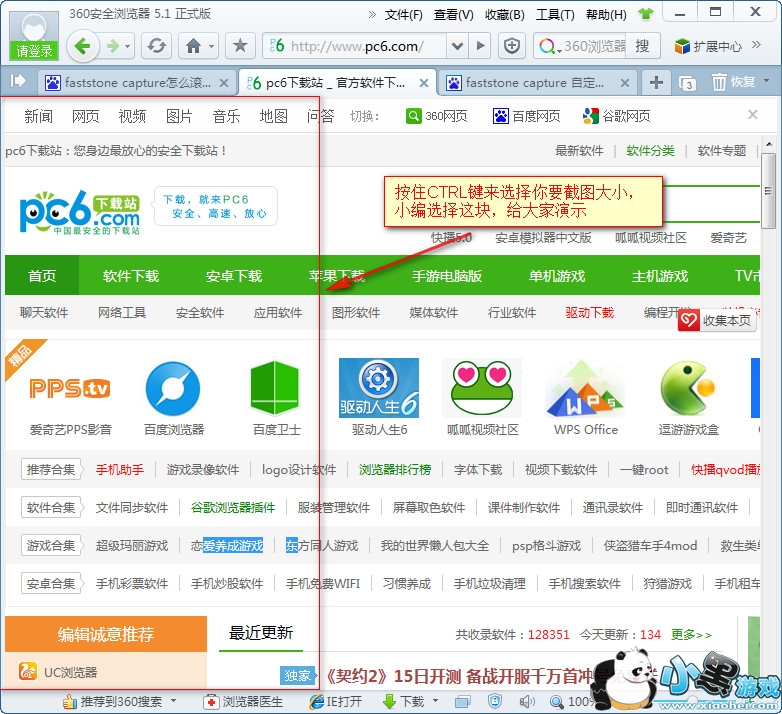782x714 pixels.
Task: Switch search to 谷歌网页
Action: (617, 116)
